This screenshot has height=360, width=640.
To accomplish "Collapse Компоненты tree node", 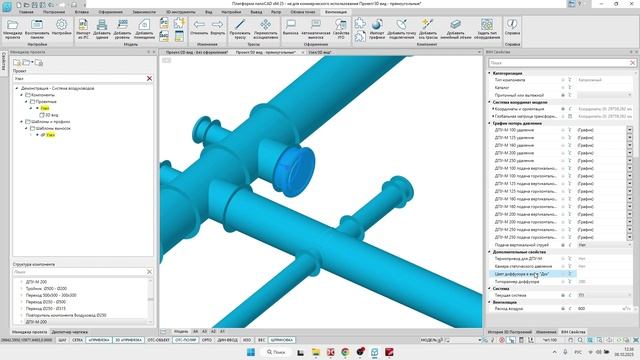I will (22, 95).
